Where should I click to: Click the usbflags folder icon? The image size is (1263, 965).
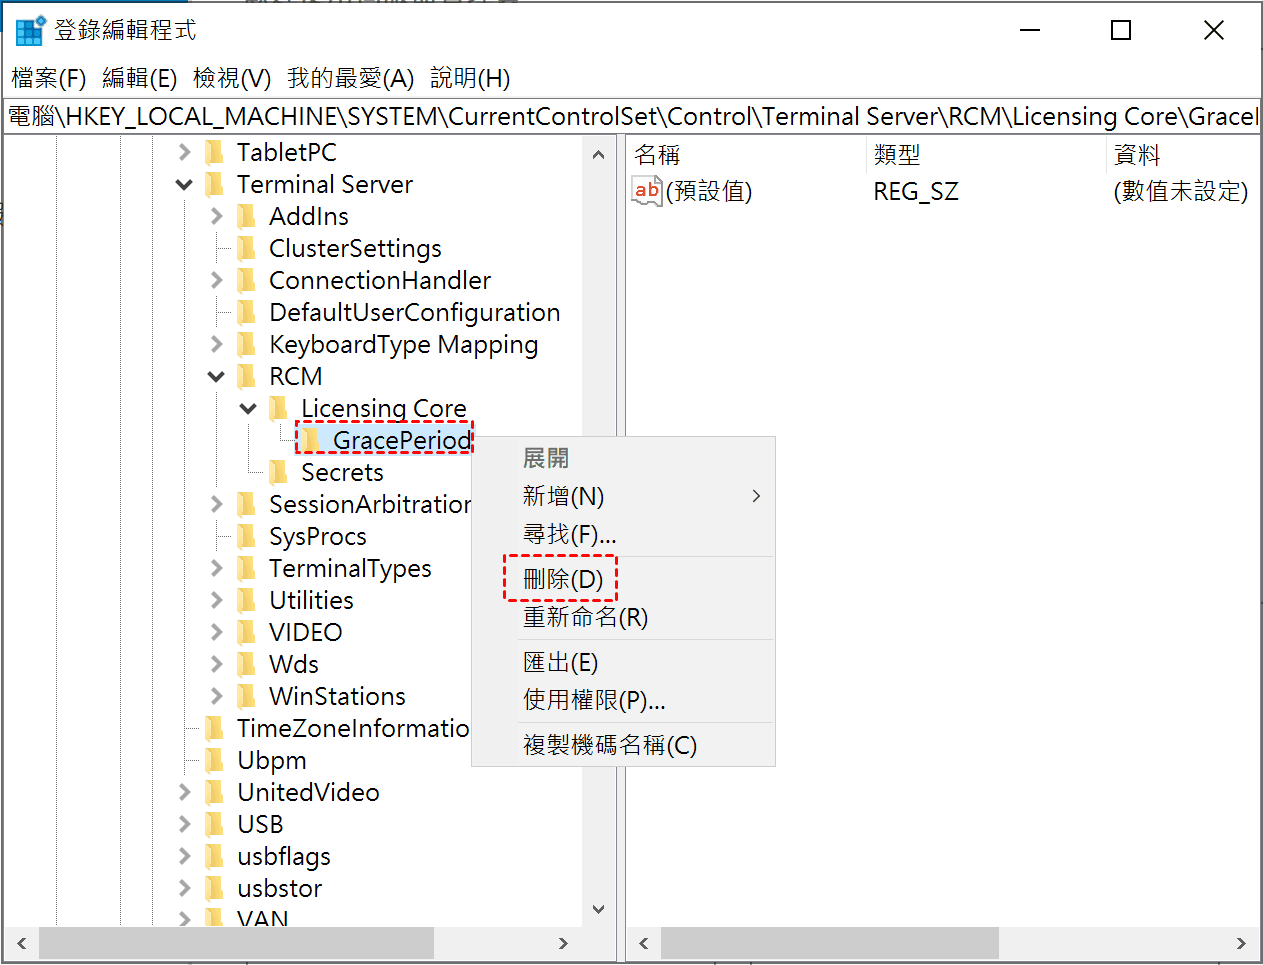[214, 856]
